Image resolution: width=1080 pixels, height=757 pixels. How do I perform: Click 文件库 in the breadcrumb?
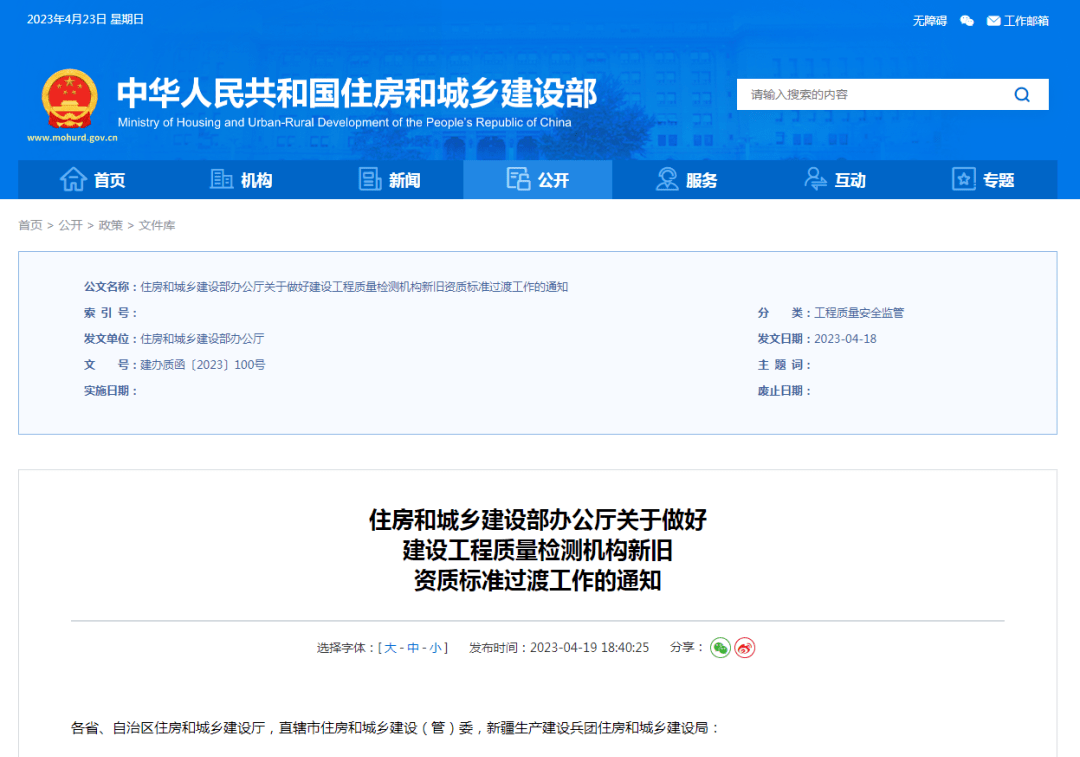point(157,226)
